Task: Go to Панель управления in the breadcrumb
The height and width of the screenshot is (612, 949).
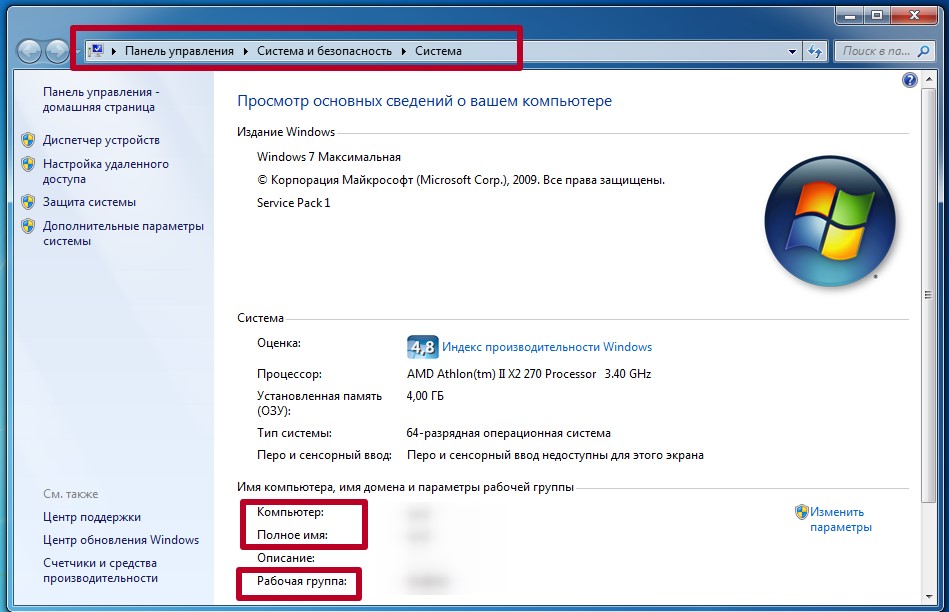Action: point(179,51)
